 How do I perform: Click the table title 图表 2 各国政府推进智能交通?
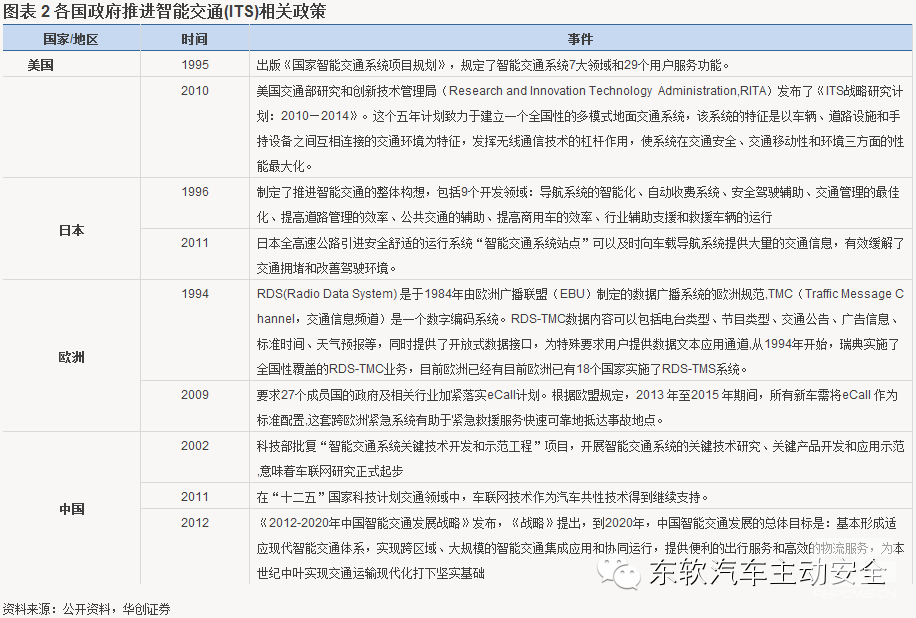(164, 12)
